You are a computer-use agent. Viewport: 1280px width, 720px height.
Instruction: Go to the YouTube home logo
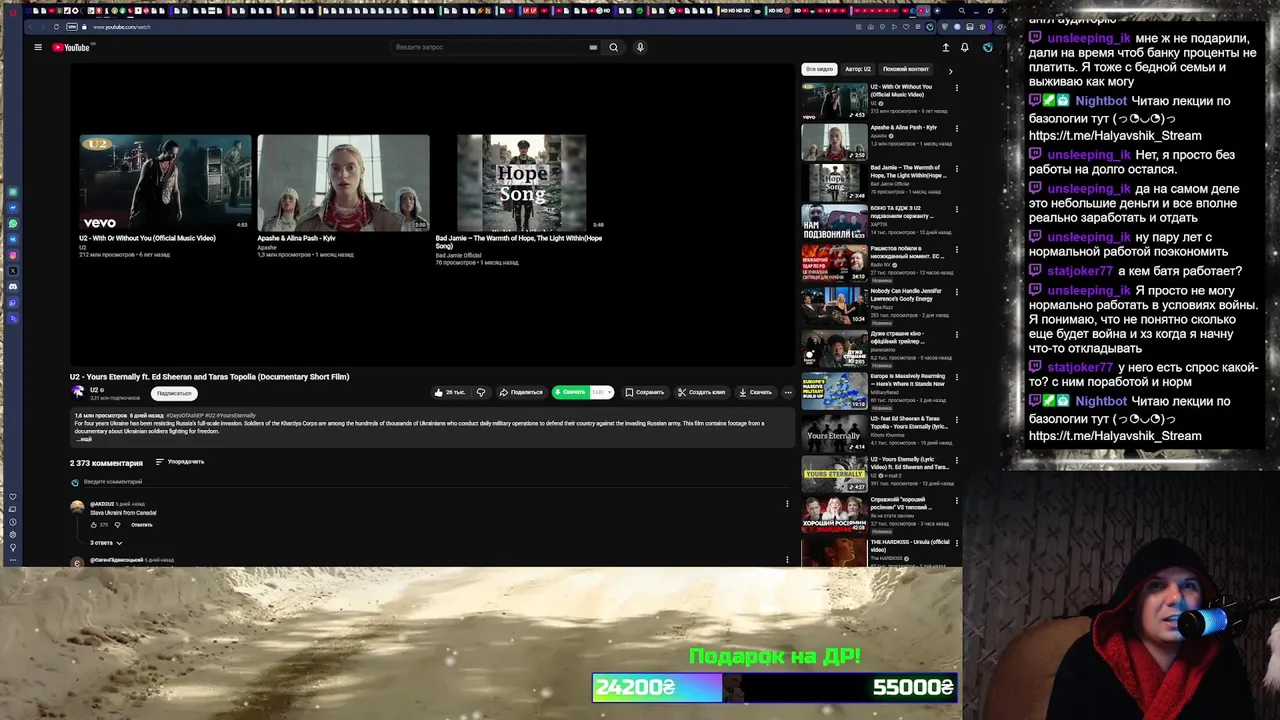pyautogui.click(x=71, y=47)
